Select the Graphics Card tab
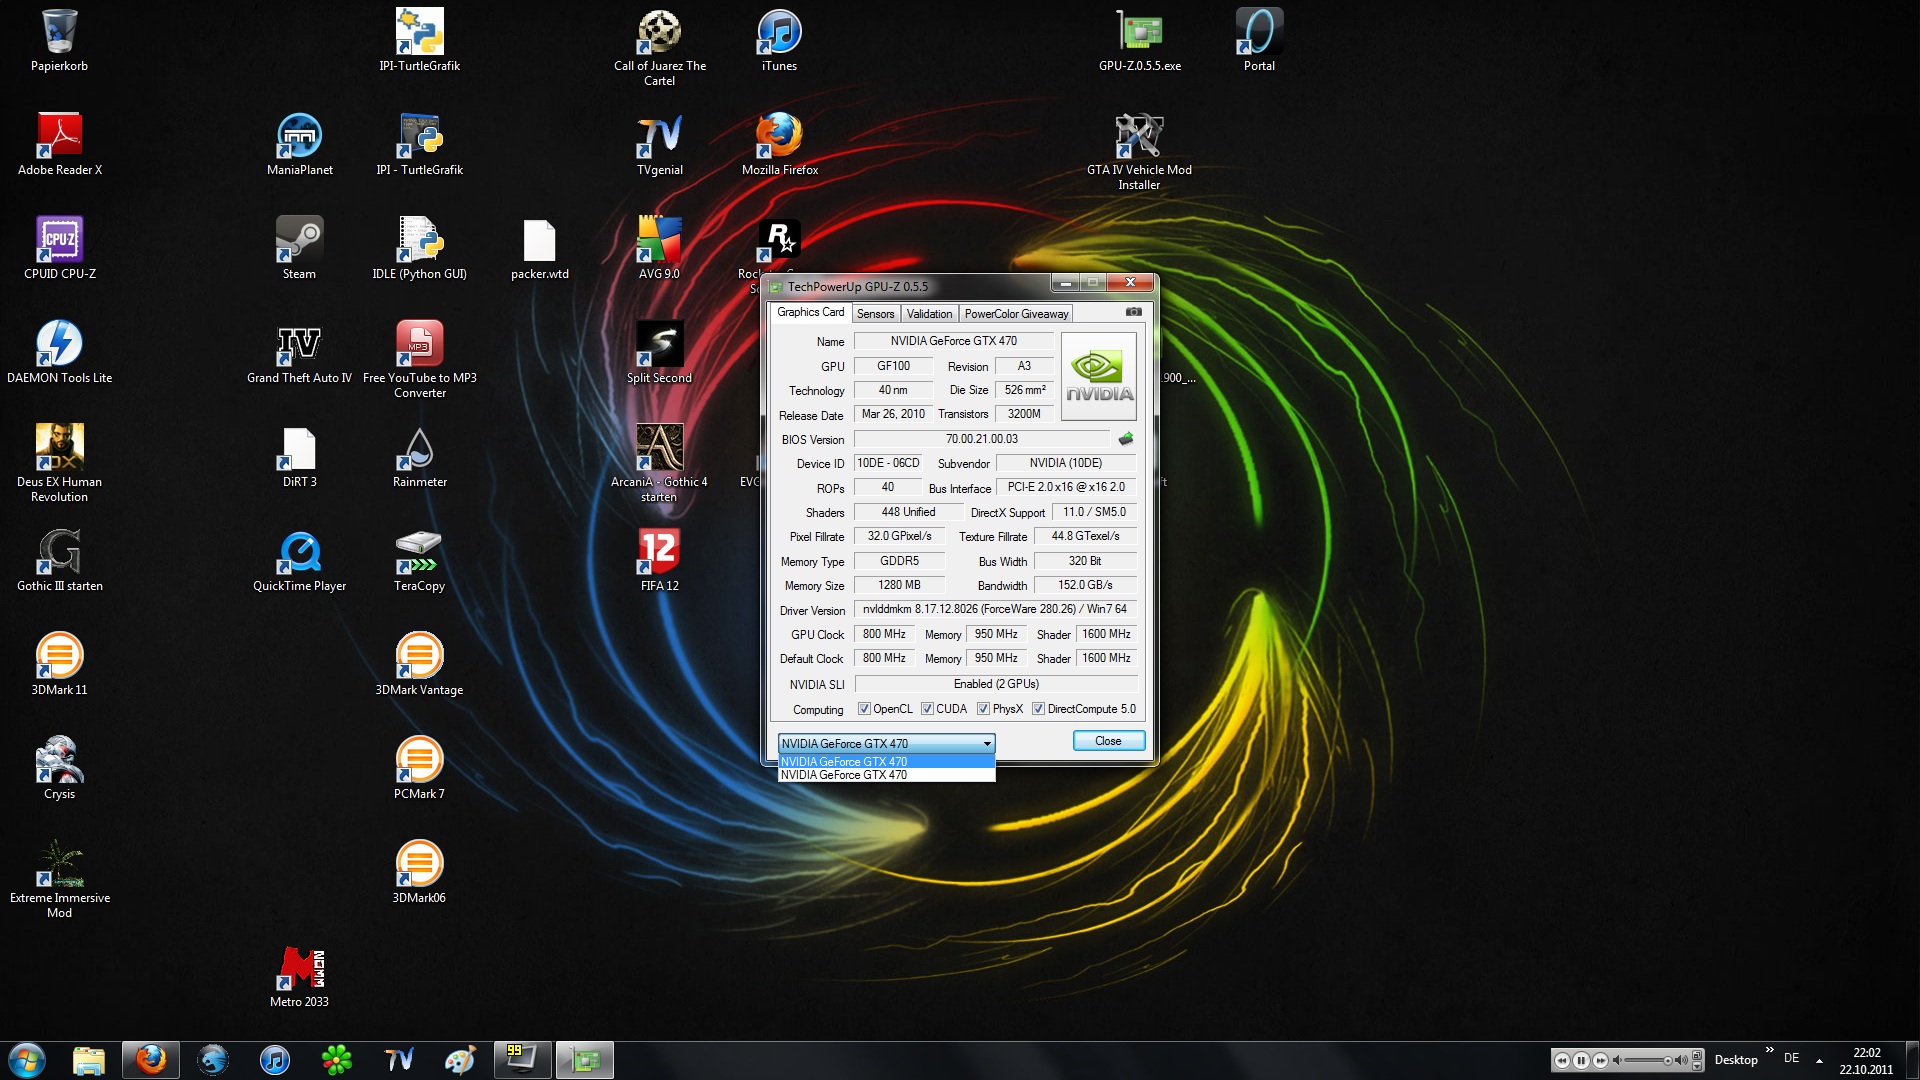Image resolution: width=1920 pixels, height=1080 pixels. coord(810,313)
